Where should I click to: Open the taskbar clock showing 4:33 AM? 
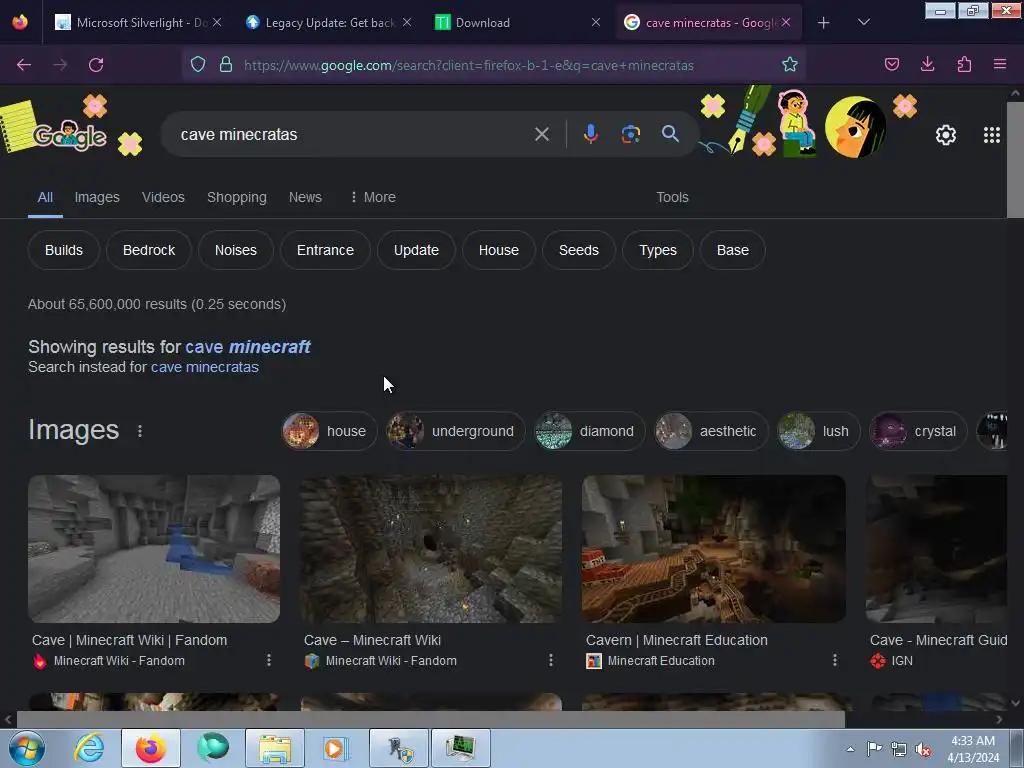[x=973, y=749]
